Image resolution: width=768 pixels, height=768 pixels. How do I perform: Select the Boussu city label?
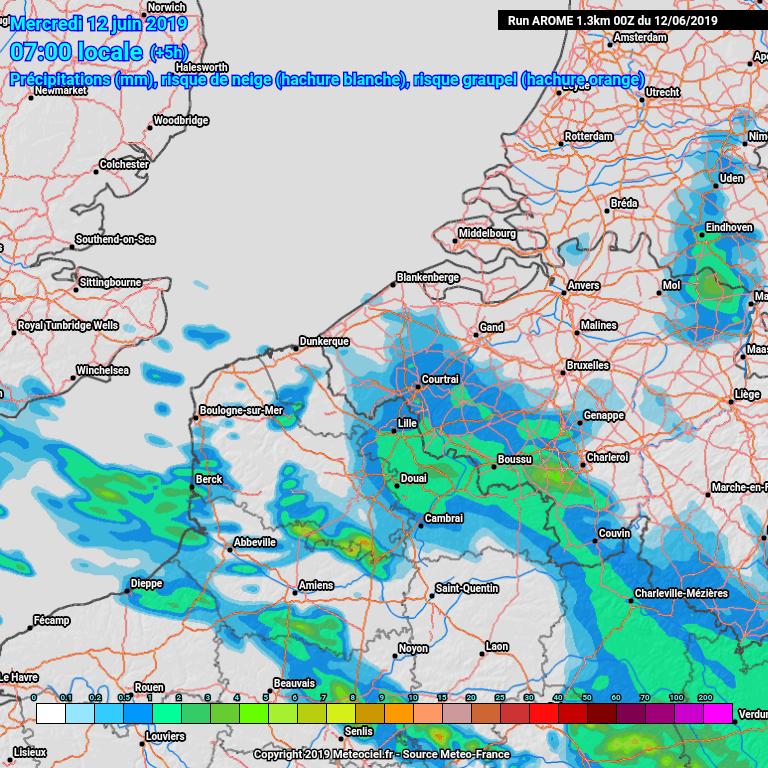point(514,459)
